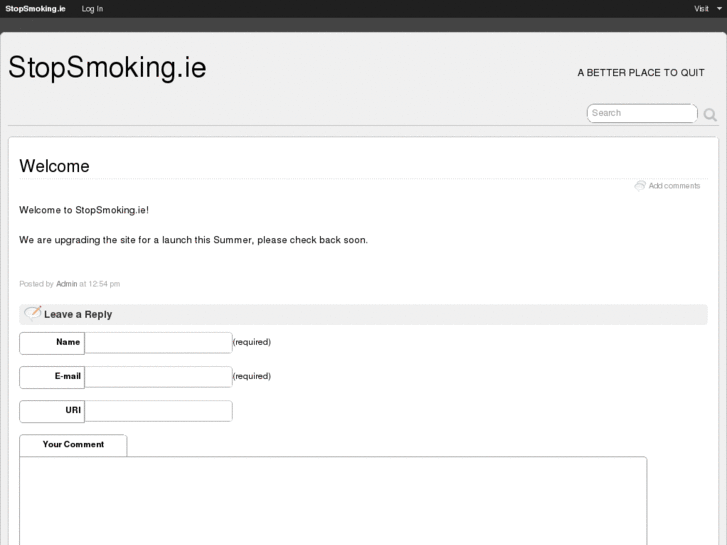This screenshot has width=727, height=545.
Task: Click the search magnifier icon
Action: tap(710, 114)
